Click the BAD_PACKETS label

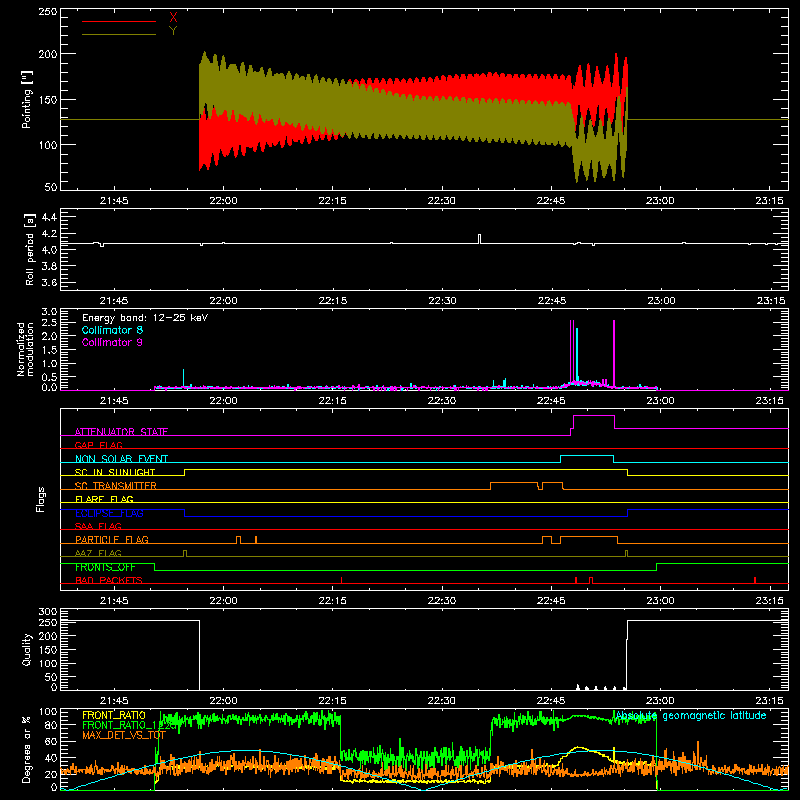[109, 580]
